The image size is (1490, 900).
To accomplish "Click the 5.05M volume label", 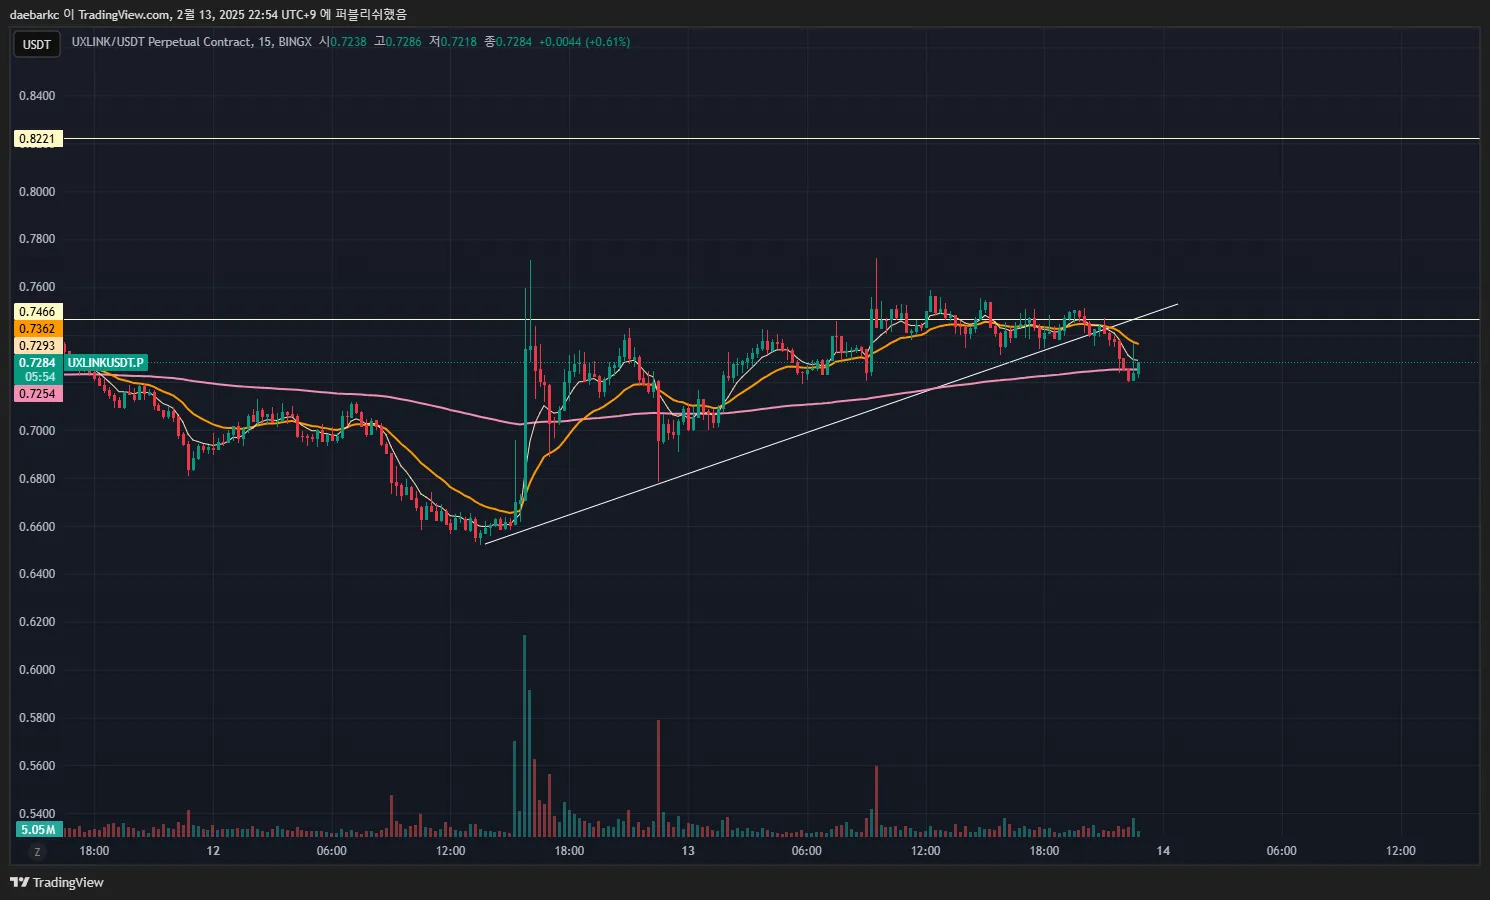I will (x=39, y=830).
